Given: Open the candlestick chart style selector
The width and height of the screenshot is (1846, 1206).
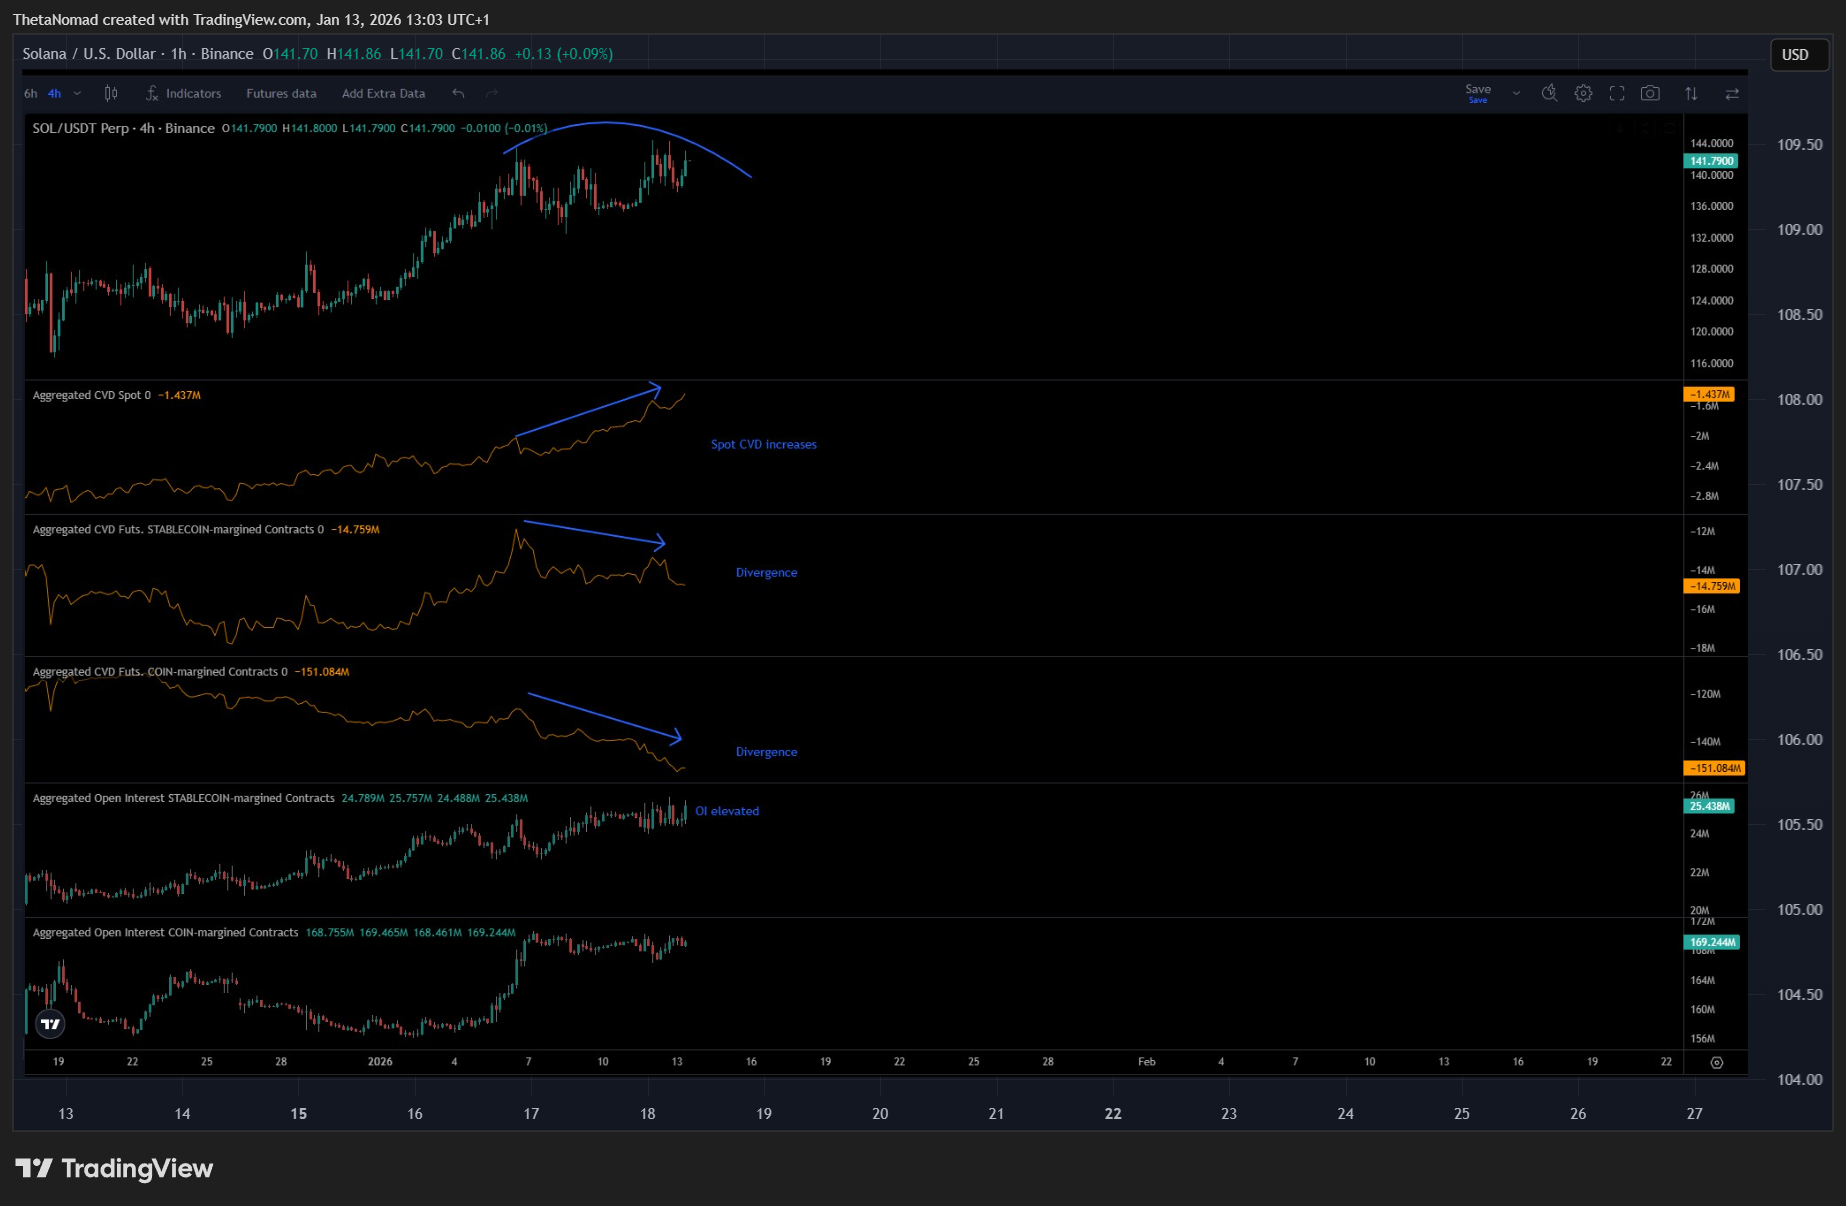Looking at the screenshot, I should point(111,93).
